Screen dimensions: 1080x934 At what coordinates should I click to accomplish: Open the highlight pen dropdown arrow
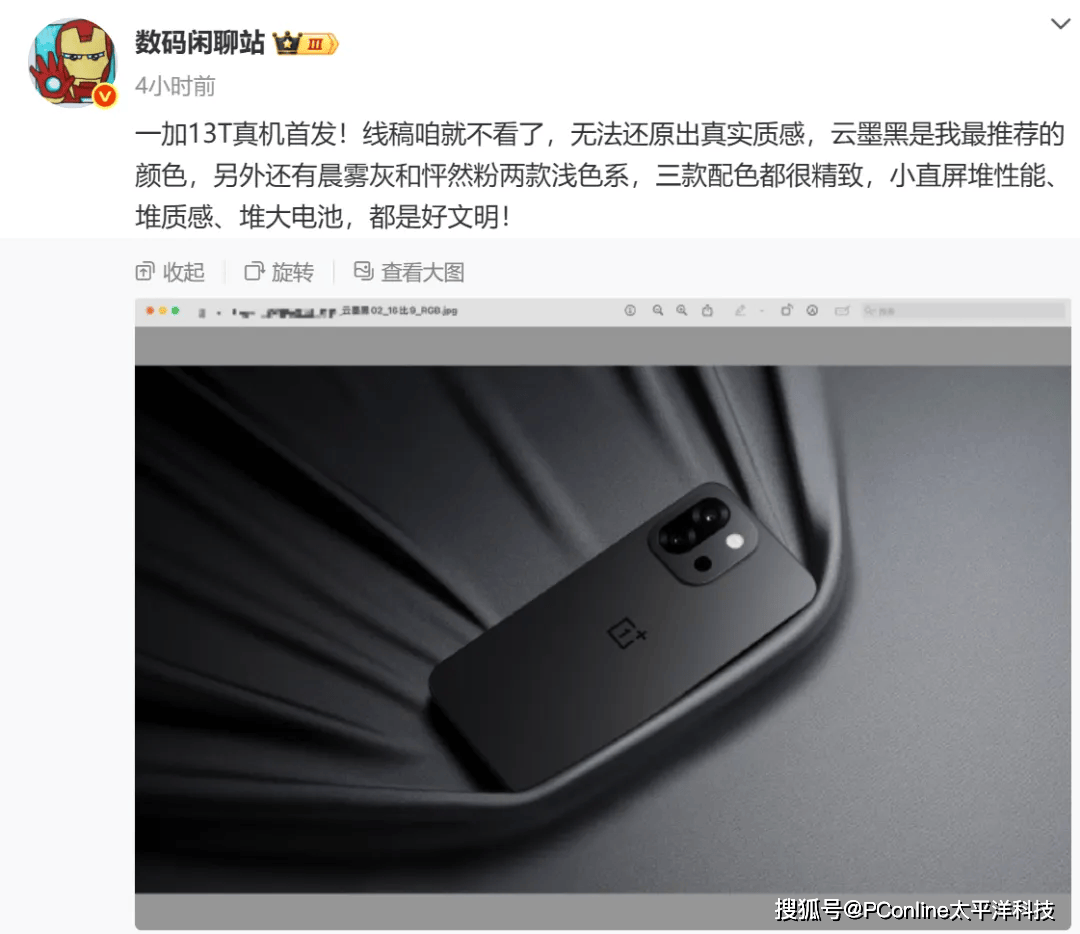pos(762,311)
